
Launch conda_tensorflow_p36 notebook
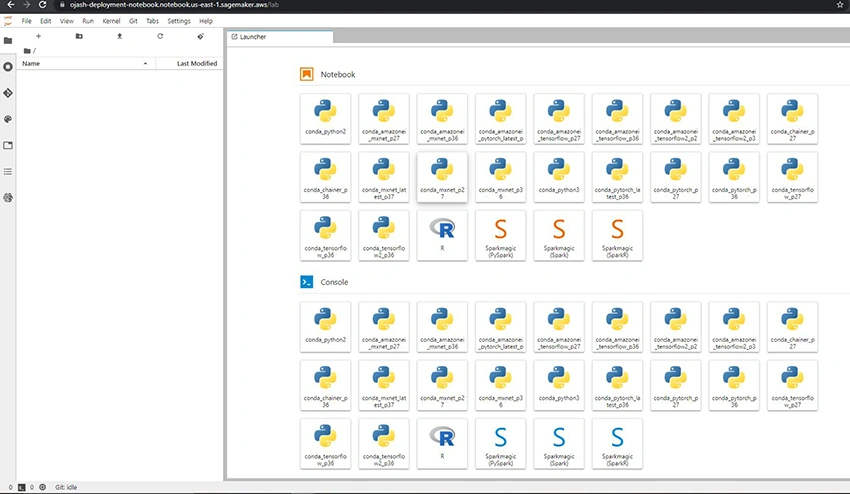pyautogui.click(x=325, y=235)
